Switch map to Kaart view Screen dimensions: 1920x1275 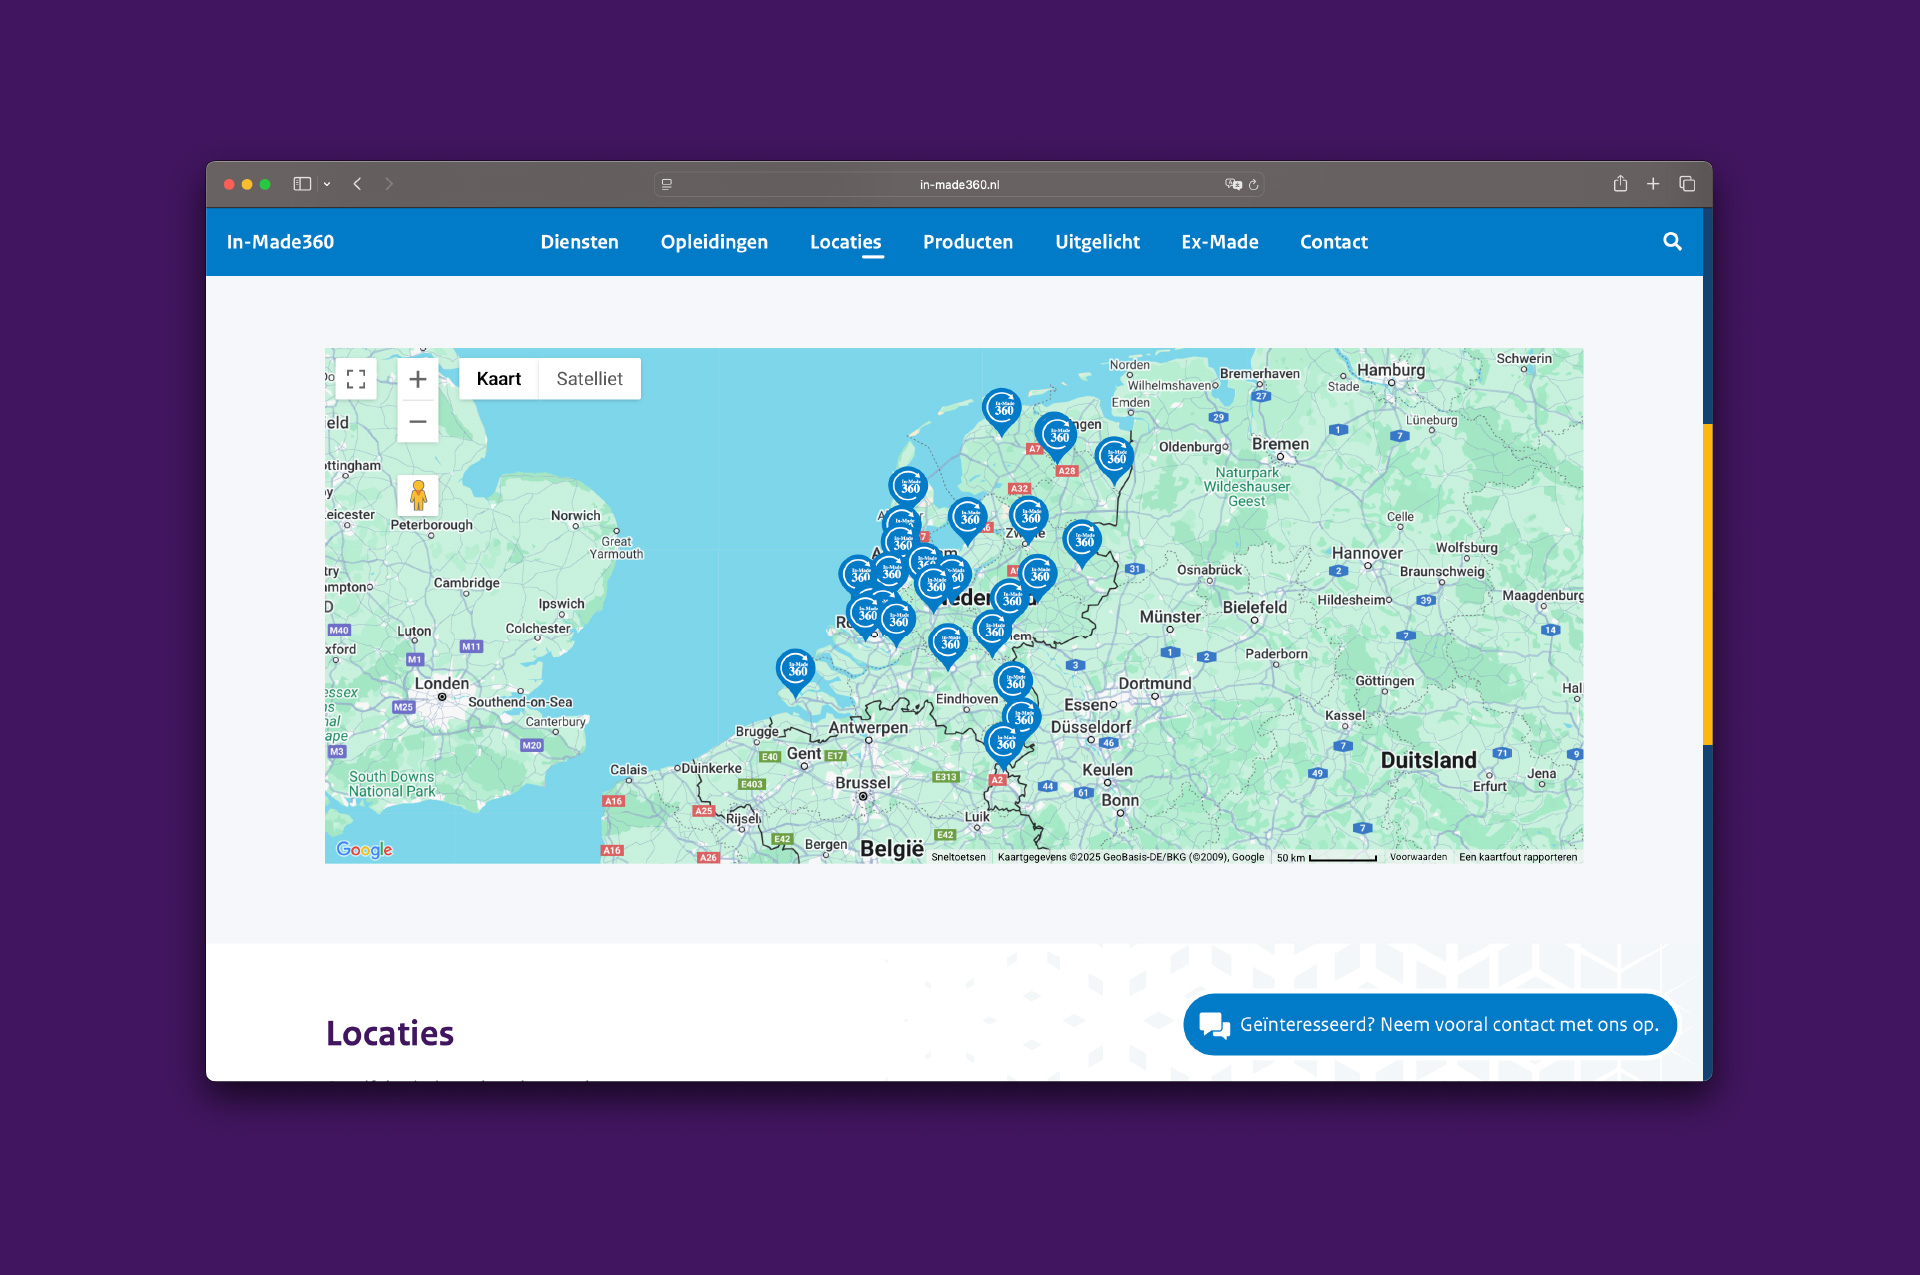pyautogui.click(x=498, y=379)
